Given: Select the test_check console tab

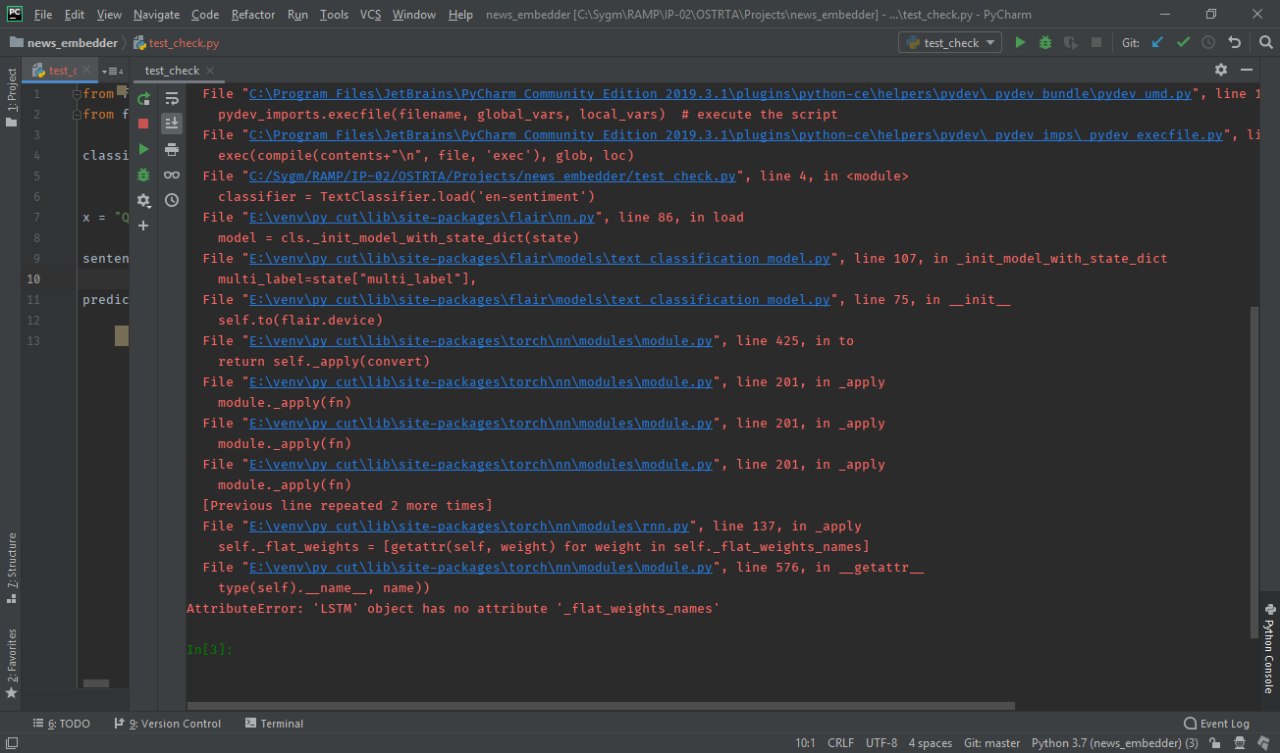Looking at the screenshot, I should click(172, 70).
